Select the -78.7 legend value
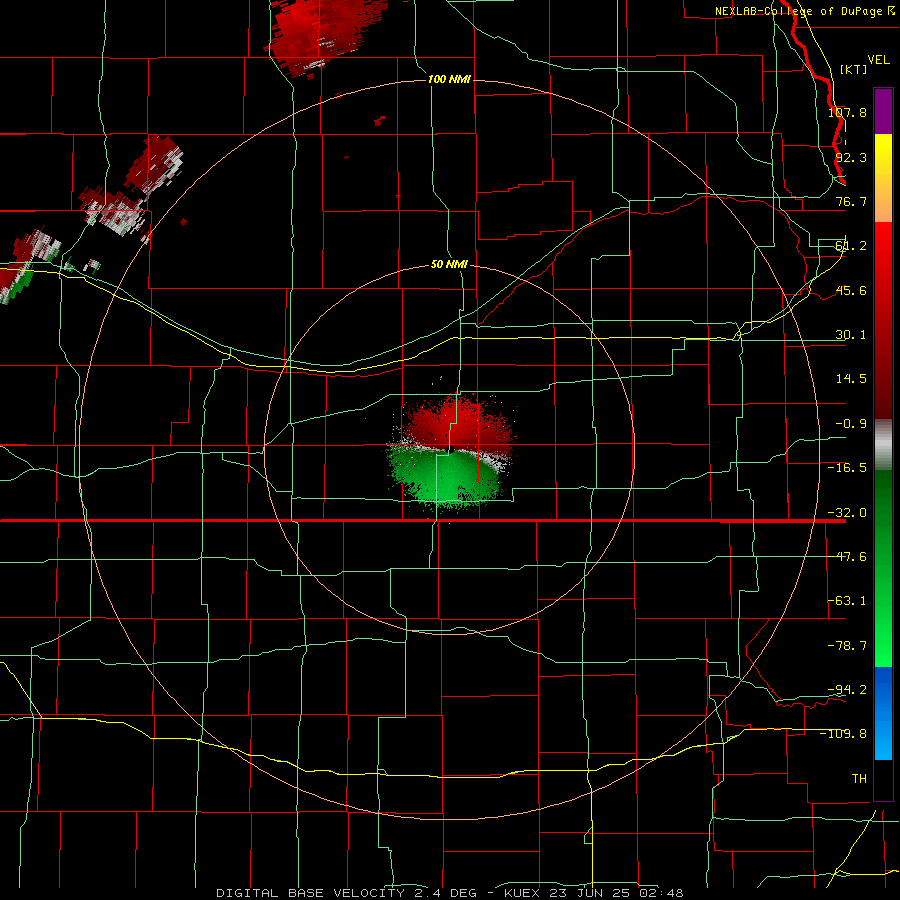Screen dimensions: 900x900 tap(848, 646)
